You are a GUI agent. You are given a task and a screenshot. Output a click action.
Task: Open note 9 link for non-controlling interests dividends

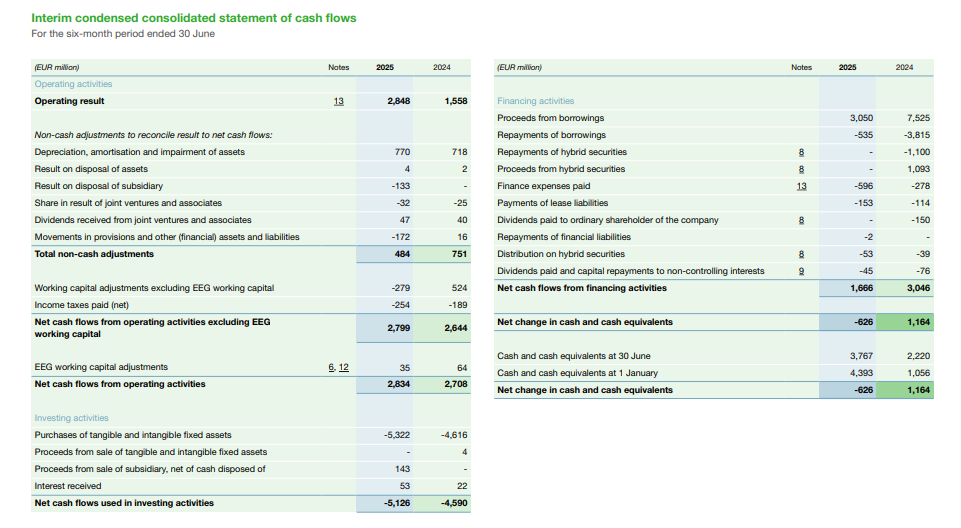click(801, 271)
